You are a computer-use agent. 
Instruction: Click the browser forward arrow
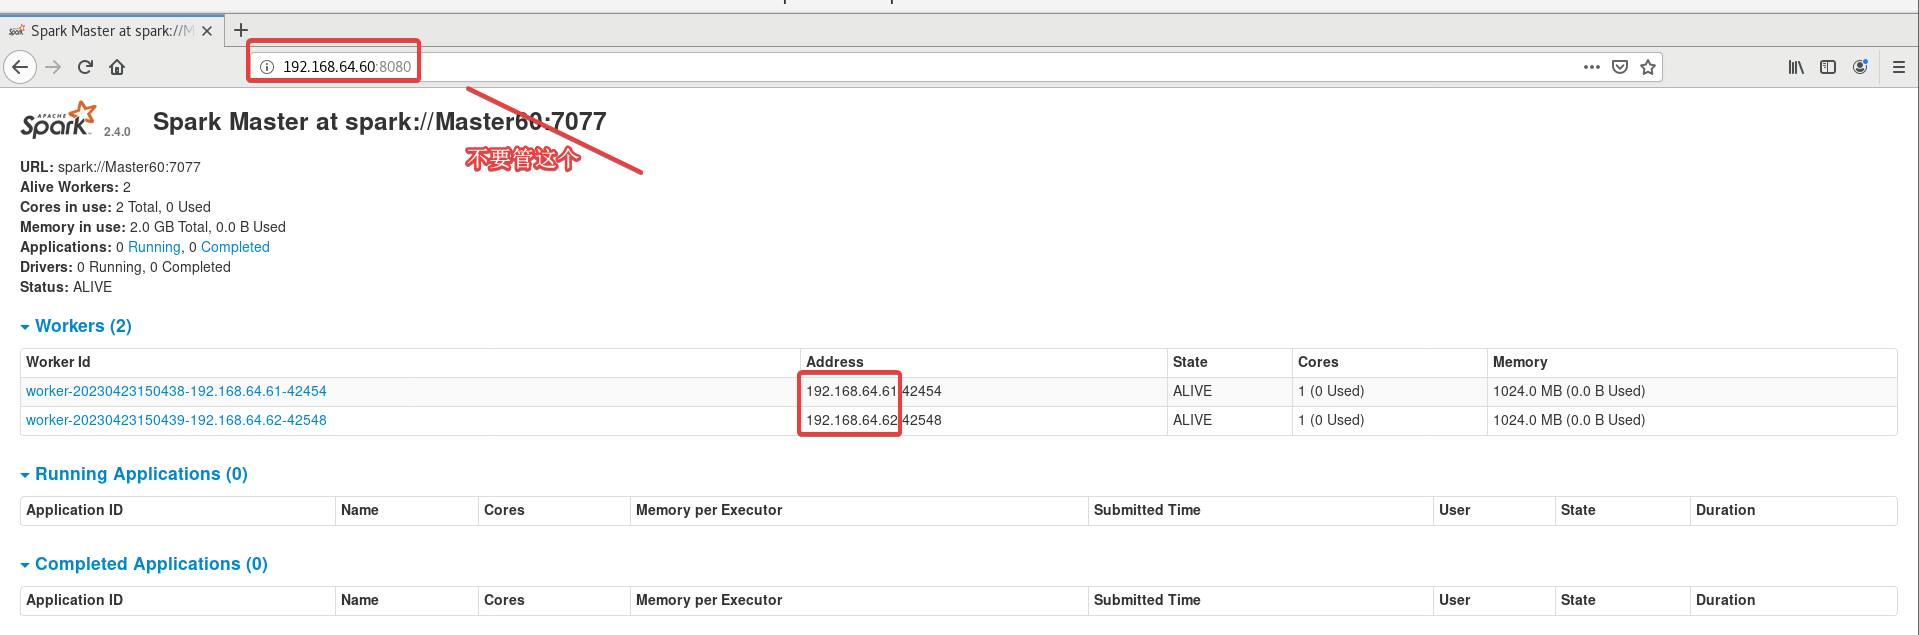(54, 67)
